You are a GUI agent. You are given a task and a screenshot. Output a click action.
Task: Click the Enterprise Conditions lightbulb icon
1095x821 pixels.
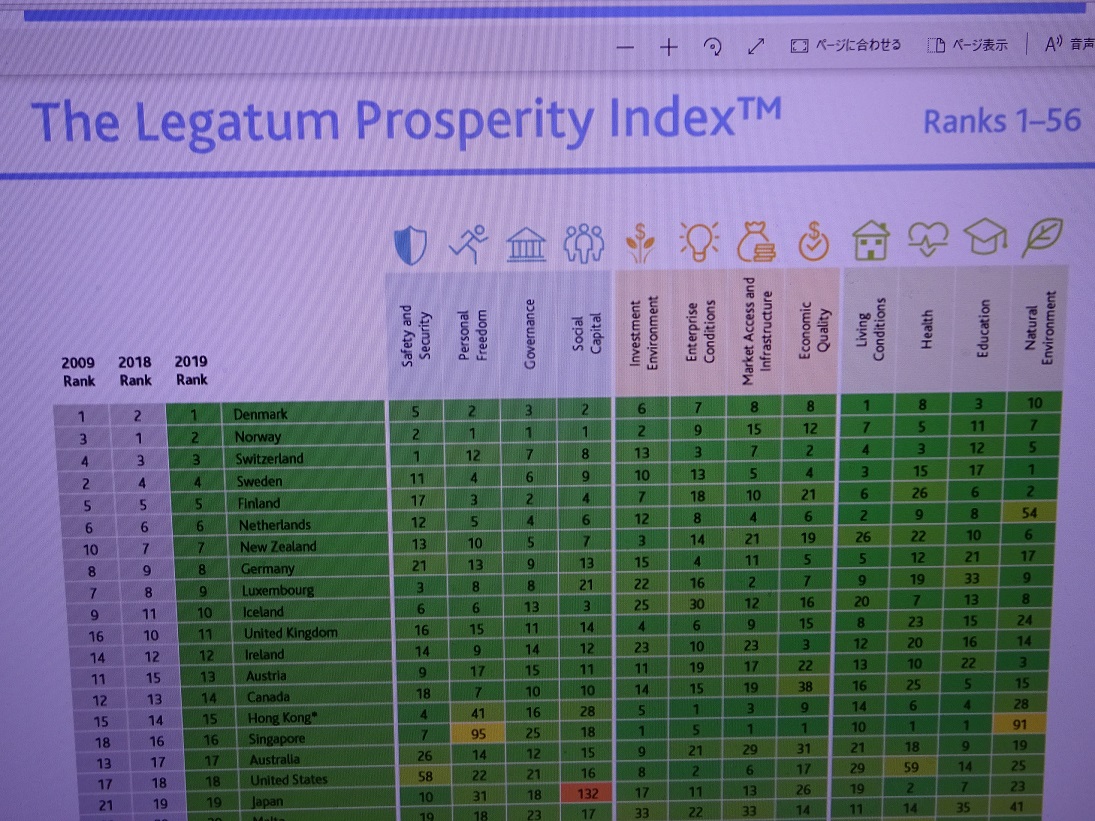(699, 242)
